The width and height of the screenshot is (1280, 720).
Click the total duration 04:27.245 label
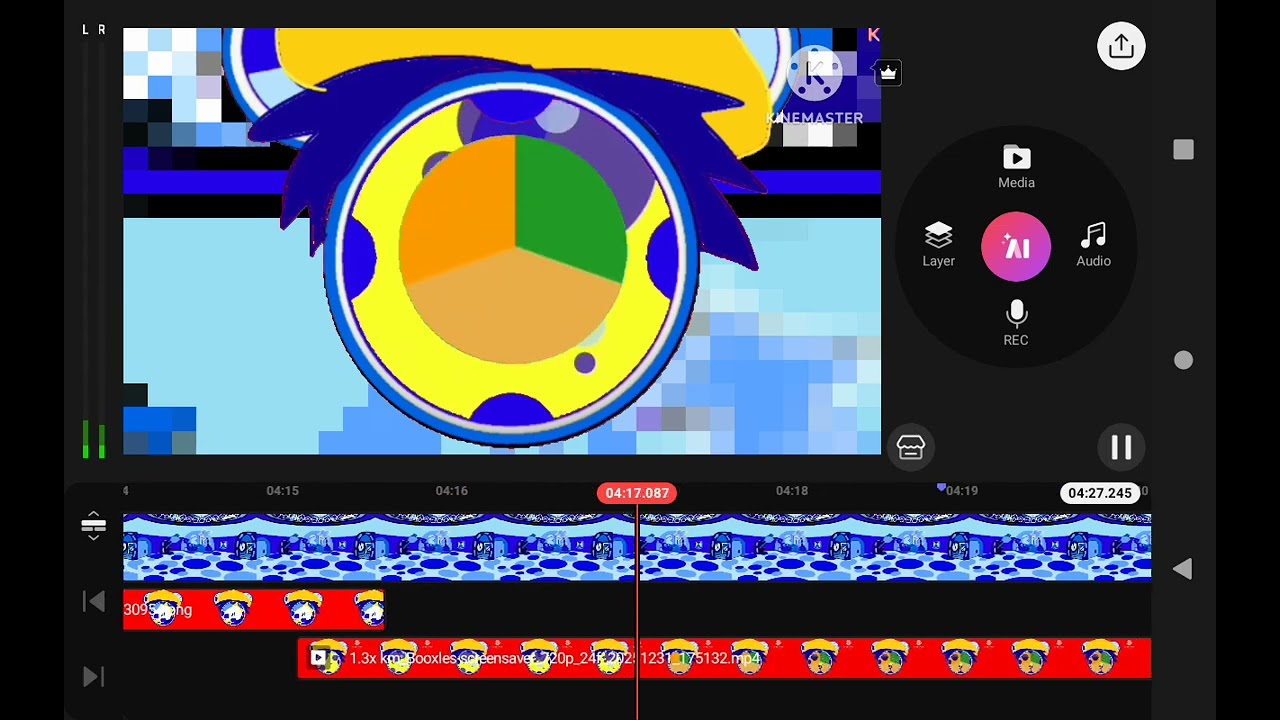[x=1100, y=493]
